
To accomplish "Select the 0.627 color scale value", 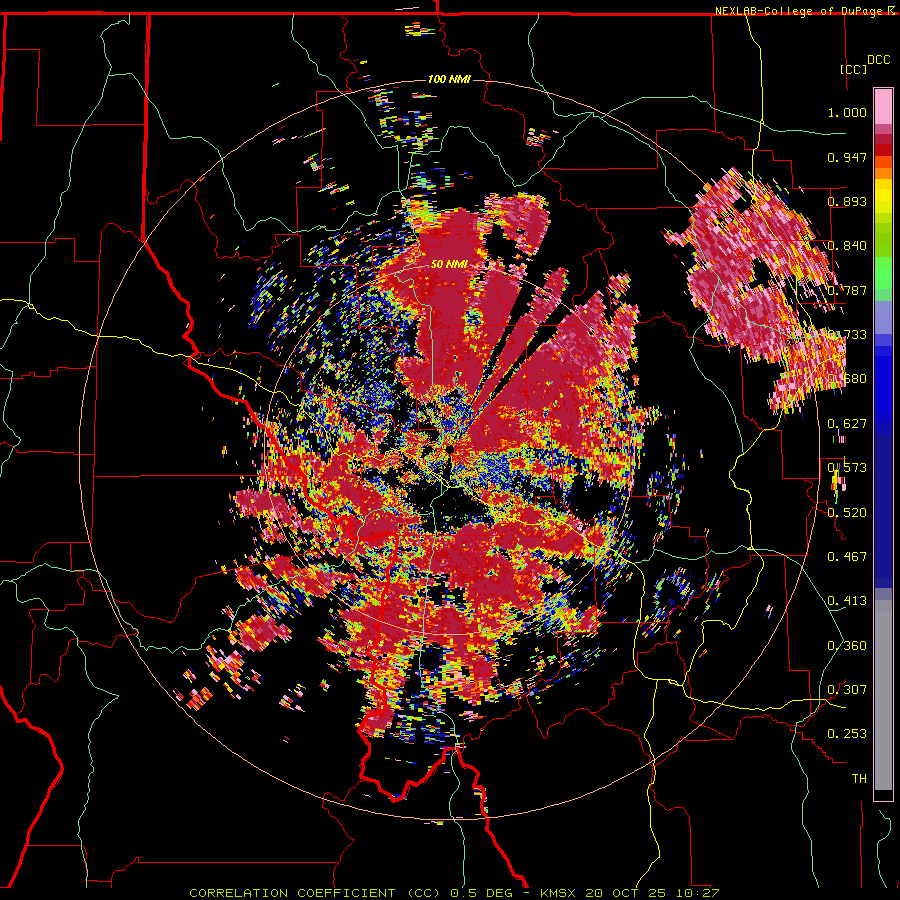I will click(x=847, y=424).
